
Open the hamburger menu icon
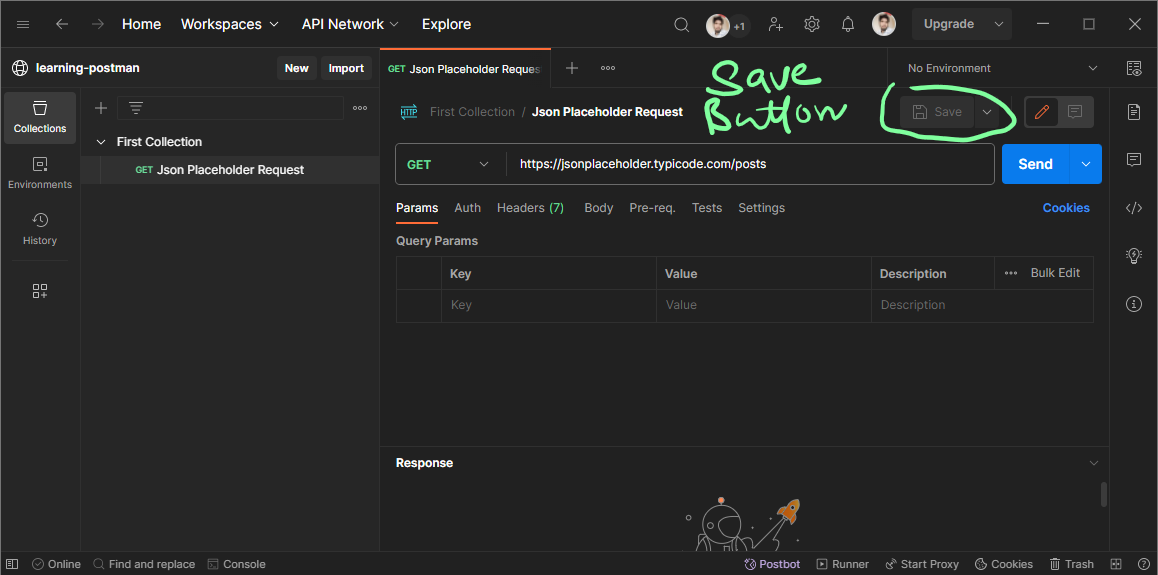(x=23, y=24)
